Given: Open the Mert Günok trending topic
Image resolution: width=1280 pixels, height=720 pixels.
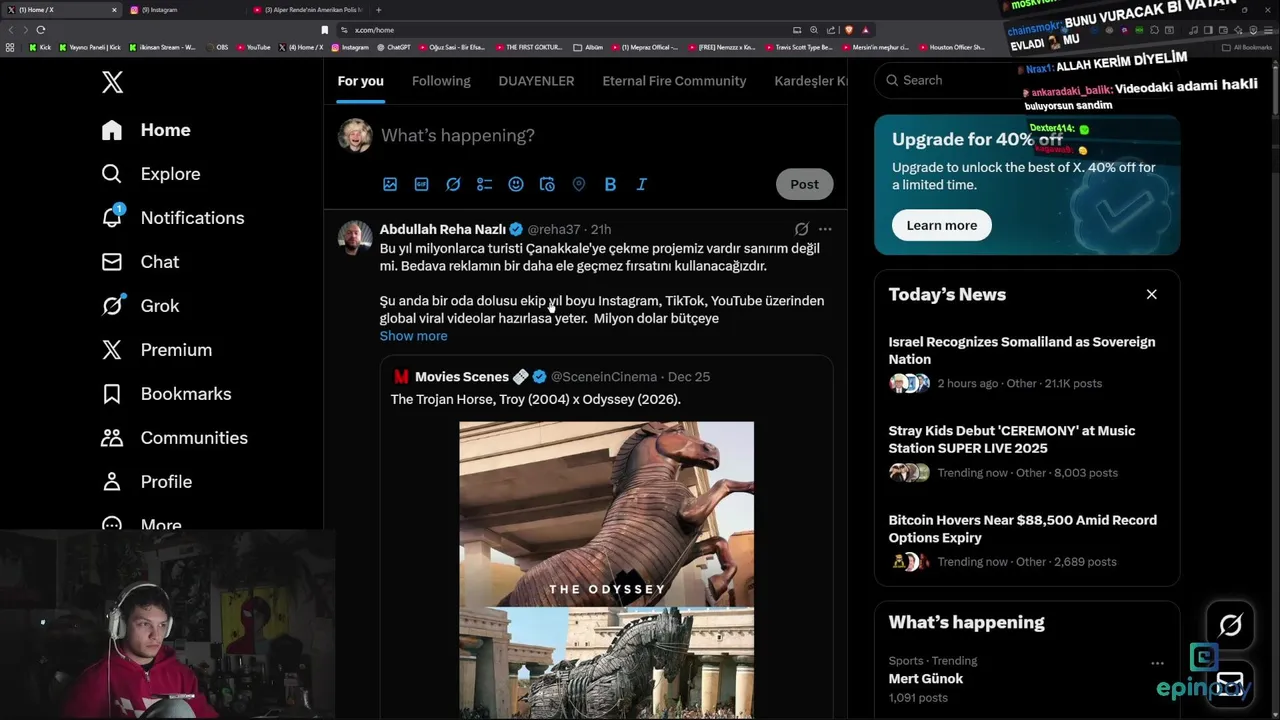Looking at the screenshot, I should click(925, 679).
